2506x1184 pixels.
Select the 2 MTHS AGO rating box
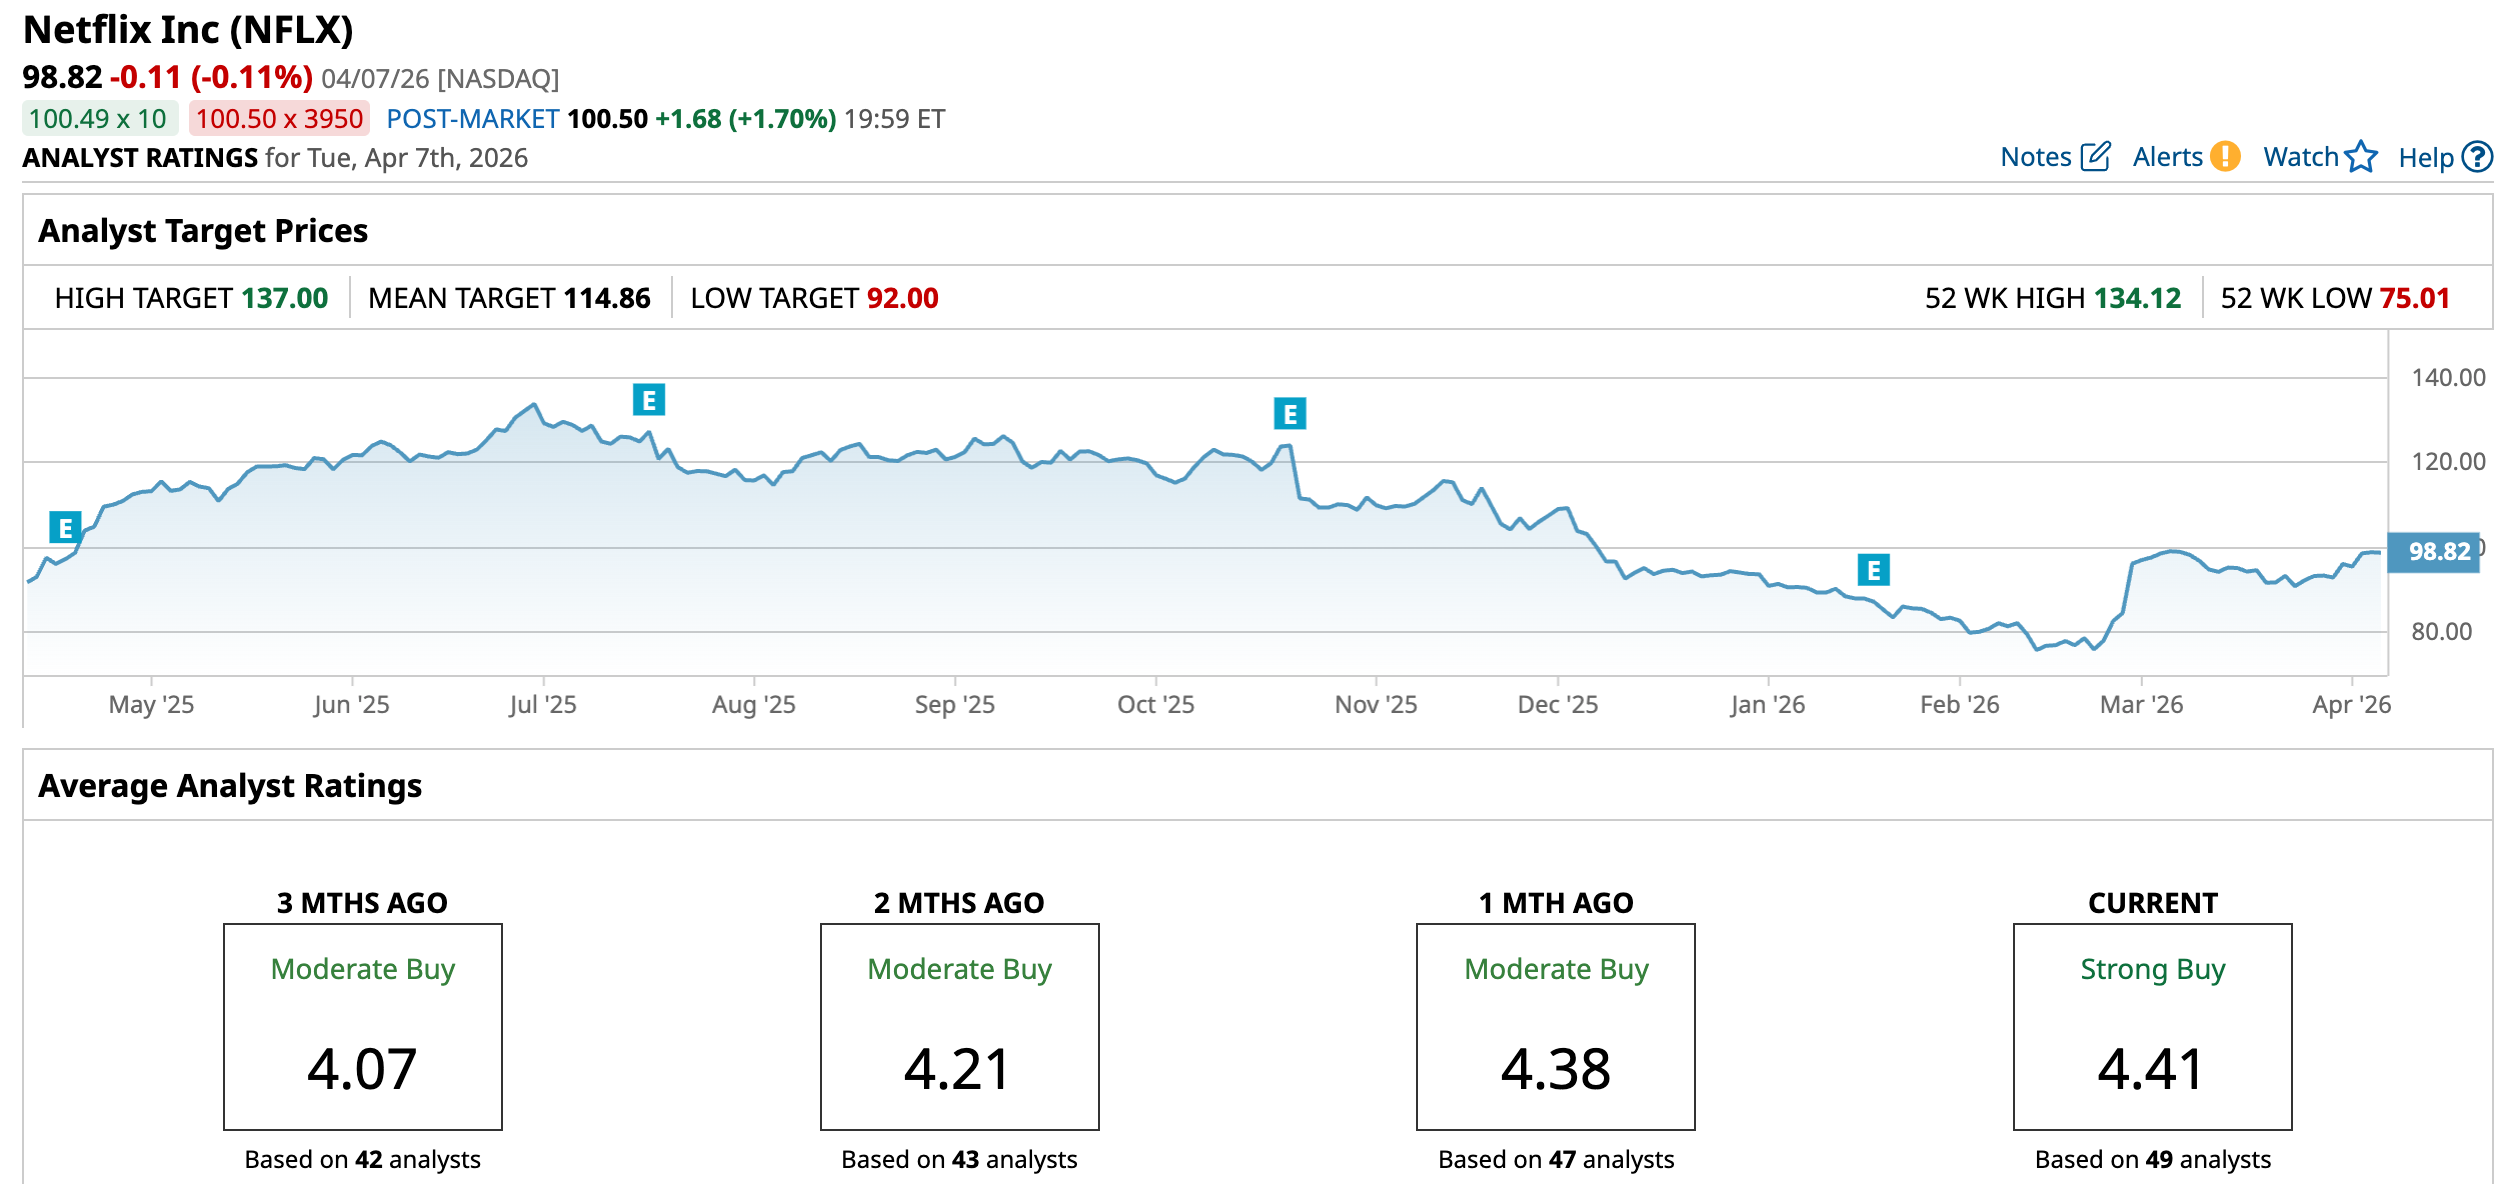pos(959,1026)
